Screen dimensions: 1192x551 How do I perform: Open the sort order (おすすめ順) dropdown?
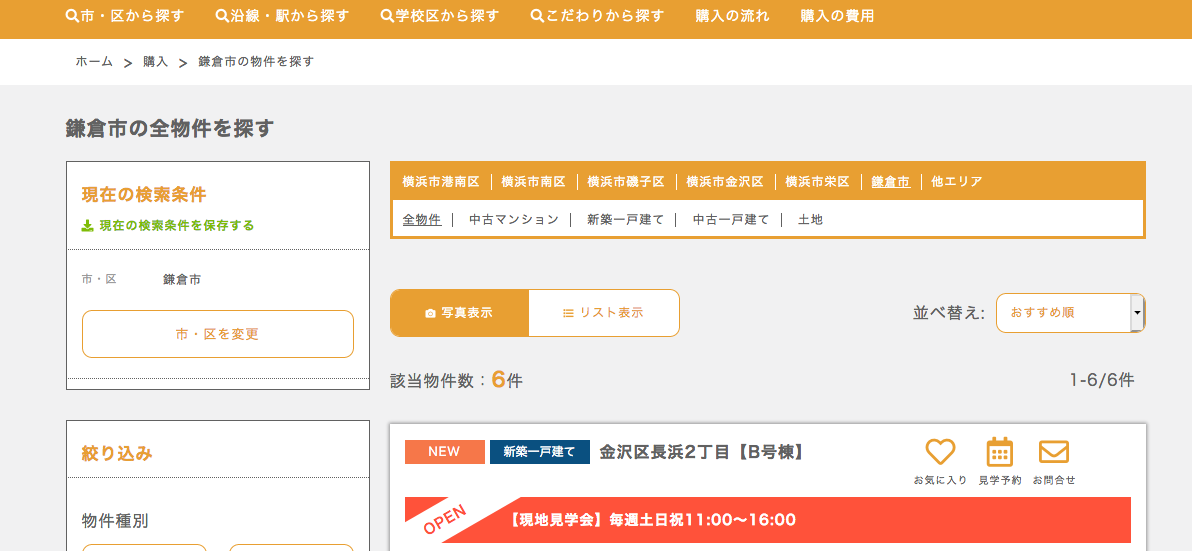click(1070, 313)
